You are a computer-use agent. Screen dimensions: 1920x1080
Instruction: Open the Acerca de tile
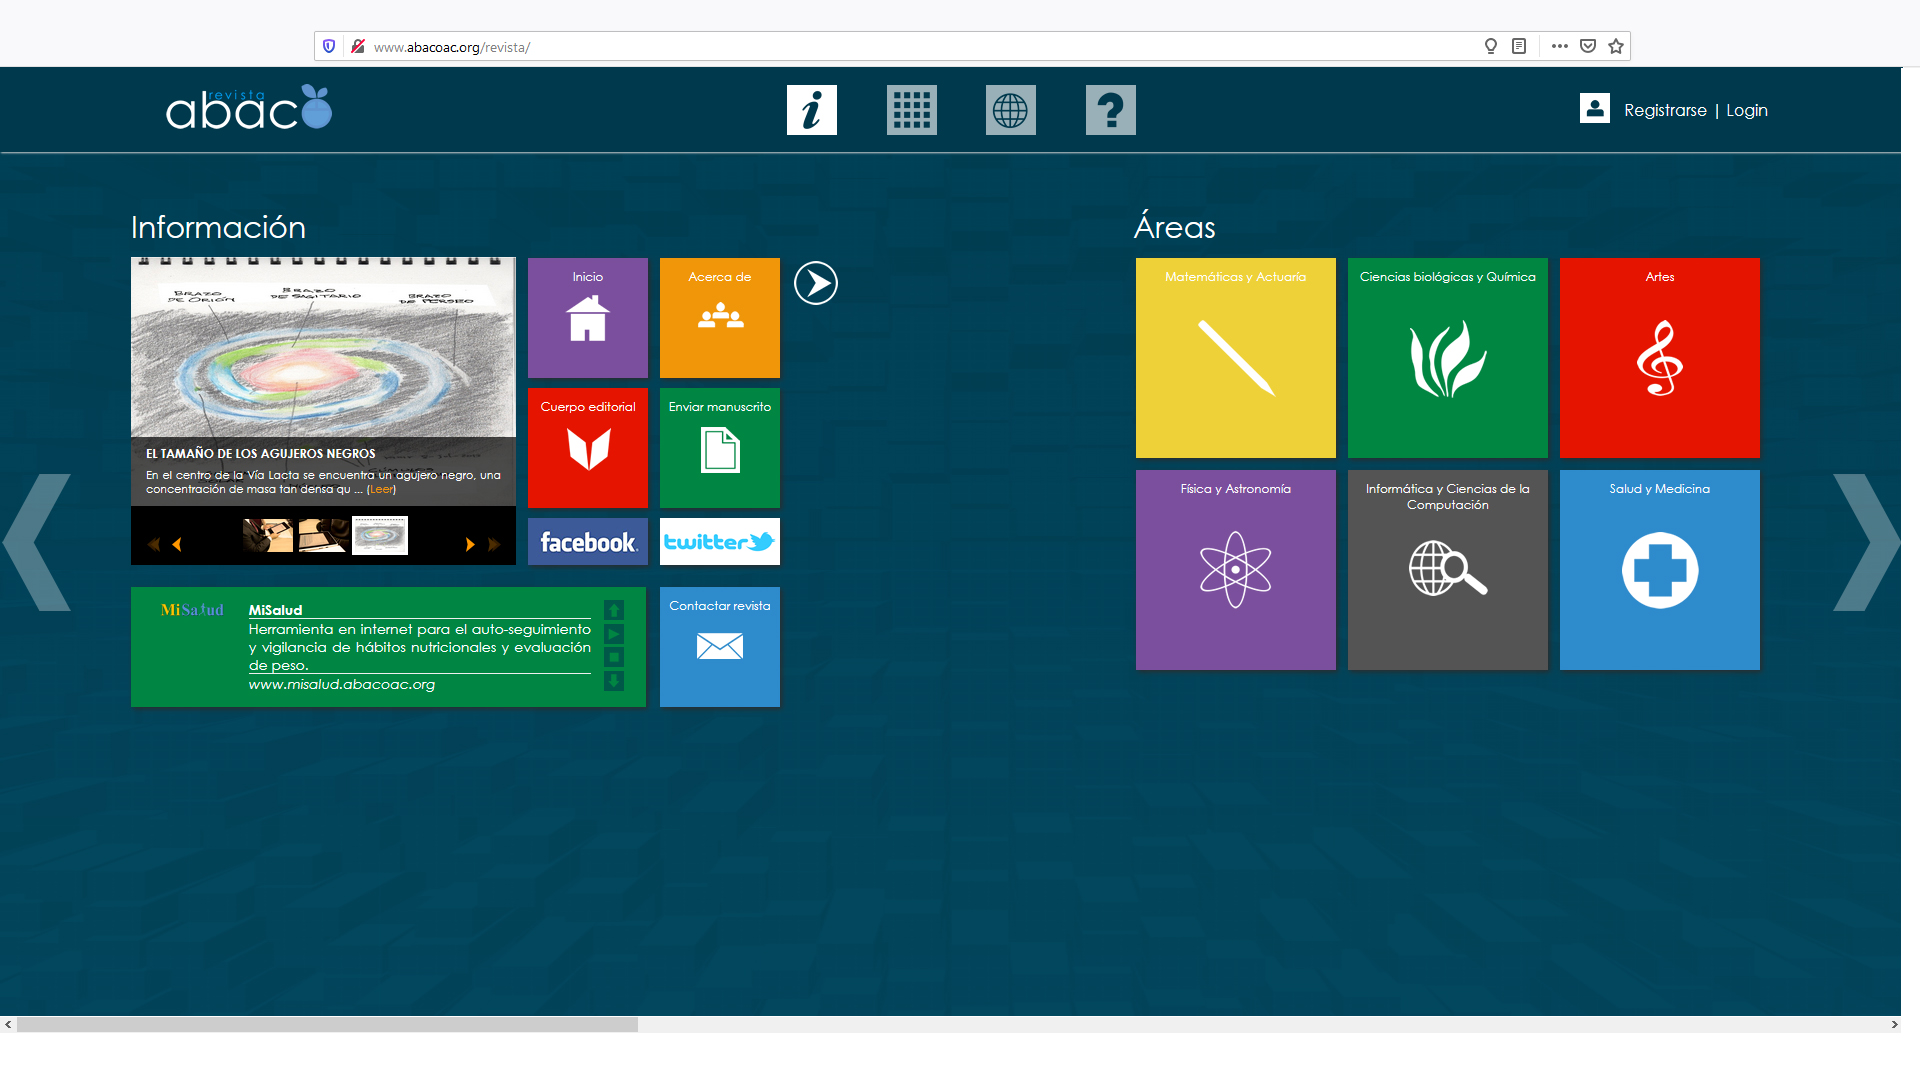coord(720,318)
